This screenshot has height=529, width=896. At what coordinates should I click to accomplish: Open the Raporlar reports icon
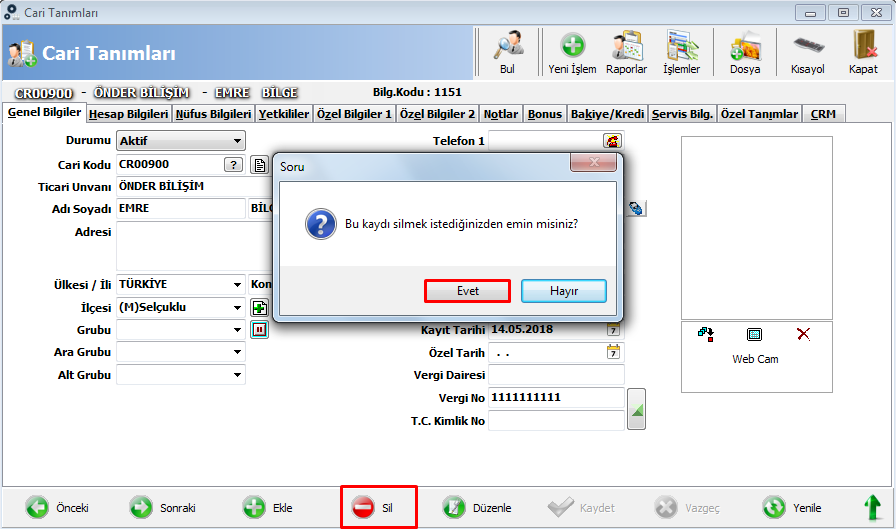627,46
